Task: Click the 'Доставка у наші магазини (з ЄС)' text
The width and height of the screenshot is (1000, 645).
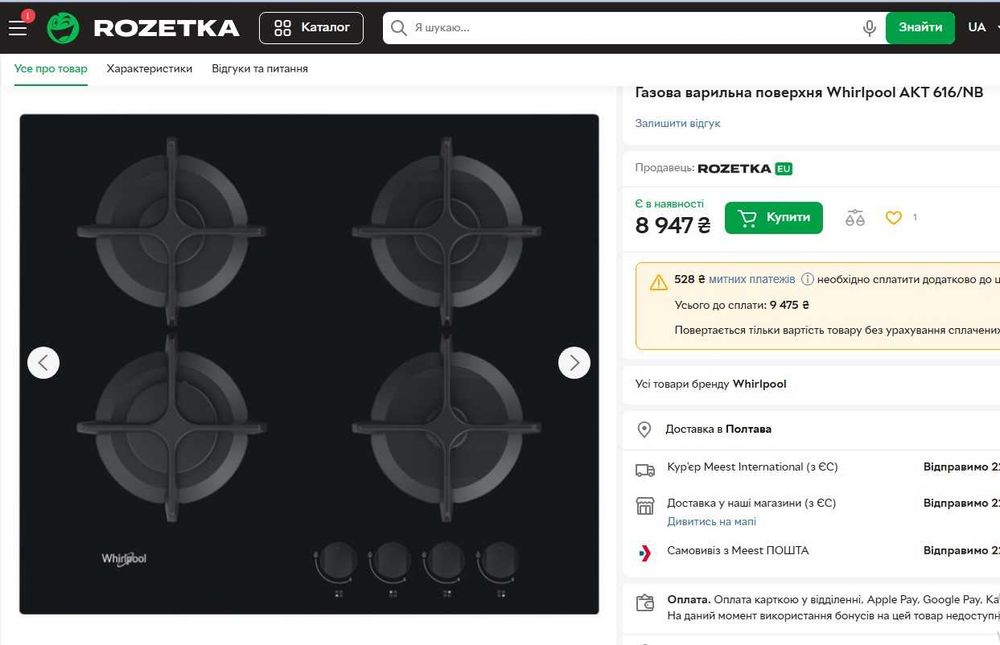Action: [x=751, y=503]
